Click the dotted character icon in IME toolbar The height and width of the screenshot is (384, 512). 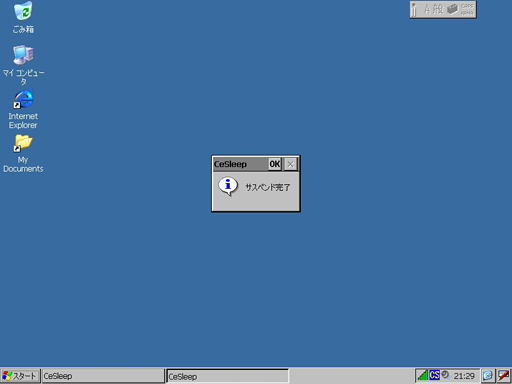click(x=438, y=9)
